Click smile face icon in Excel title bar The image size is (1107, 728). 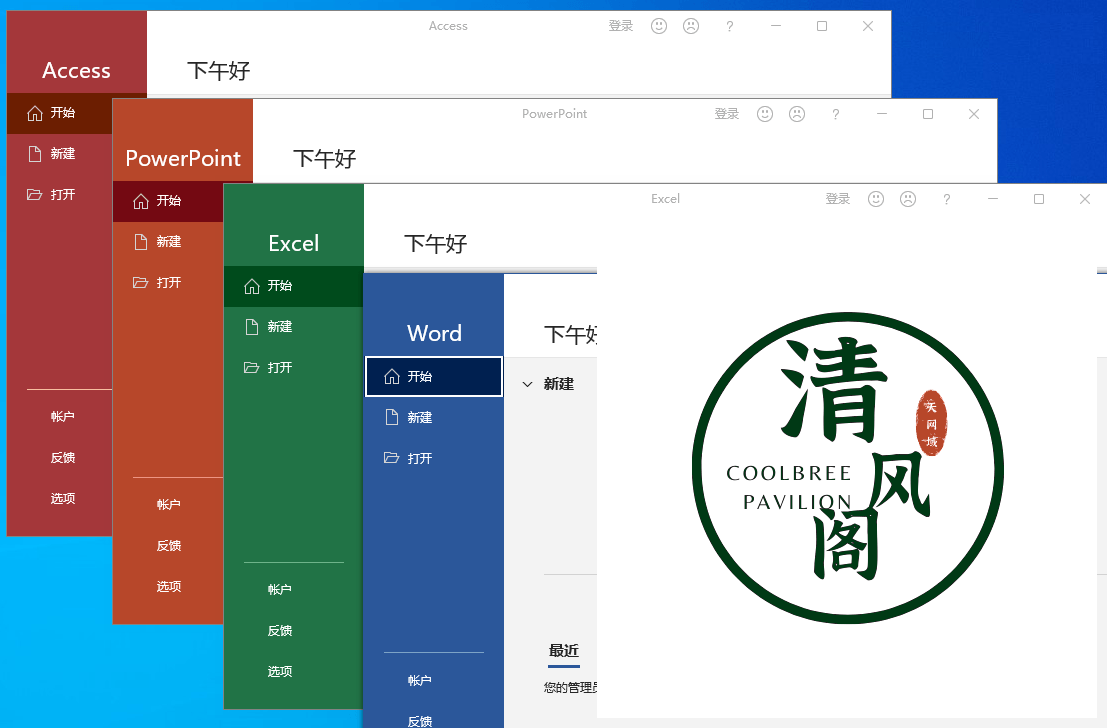[x=876, y=199]
